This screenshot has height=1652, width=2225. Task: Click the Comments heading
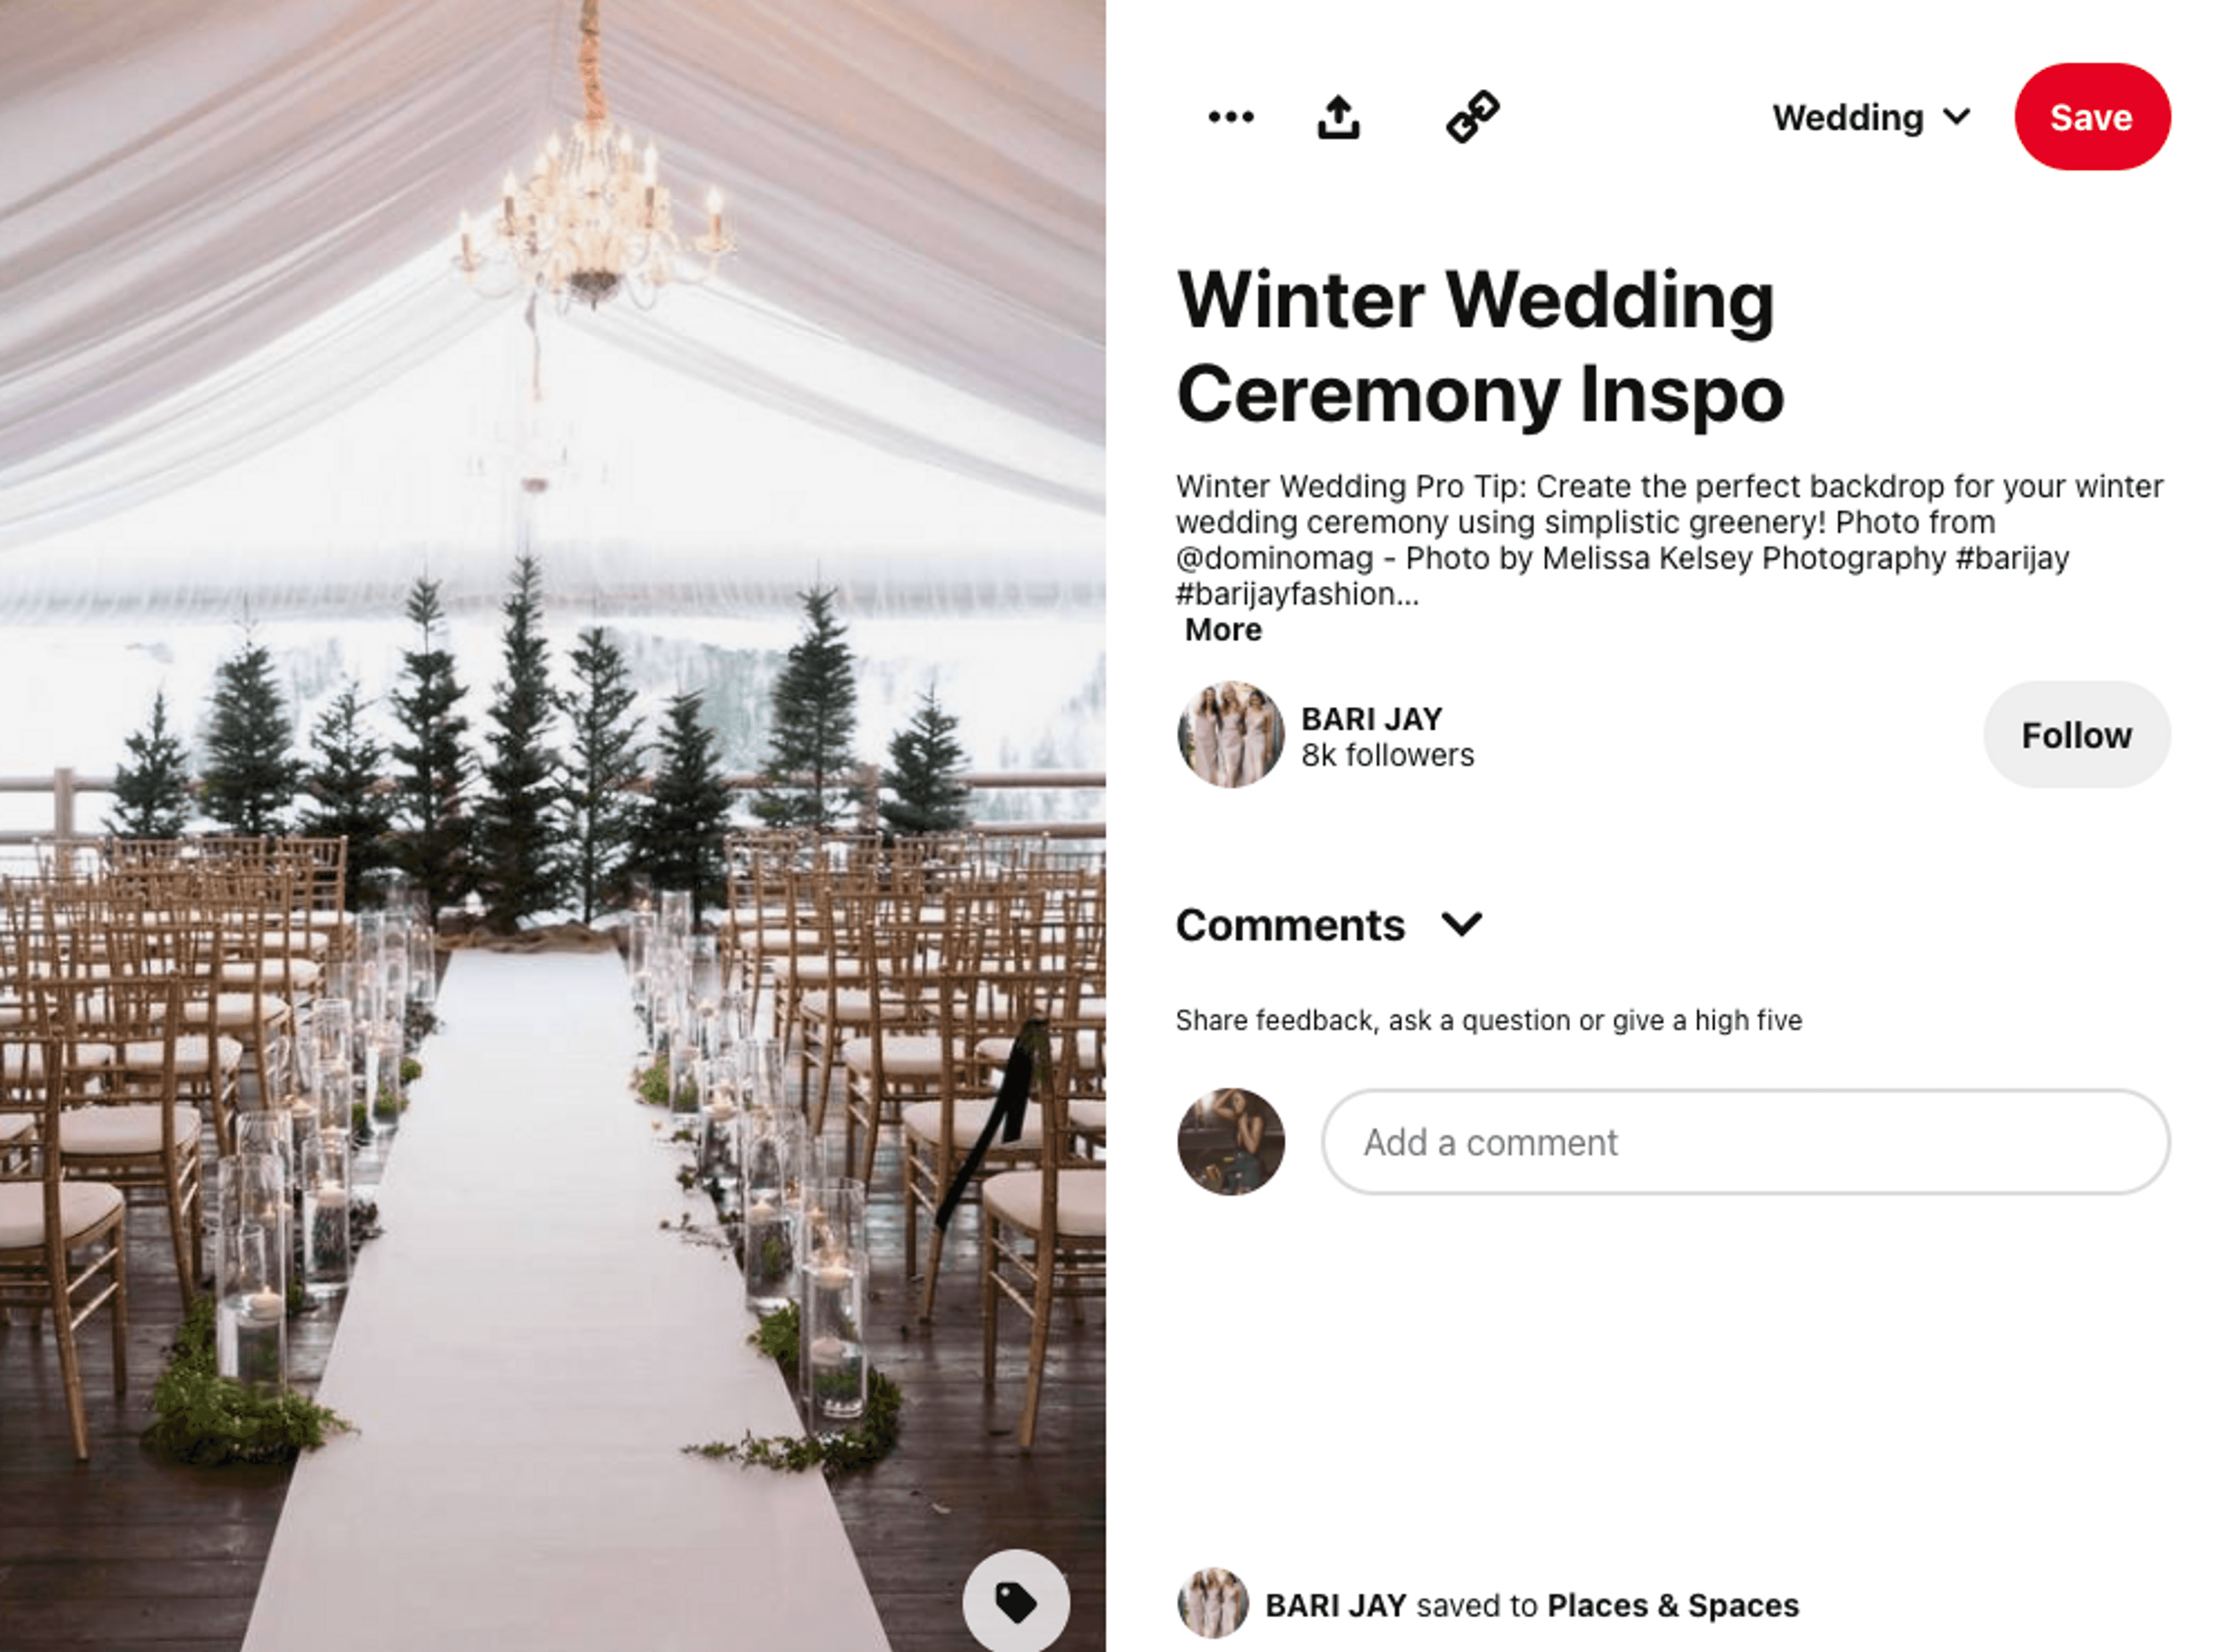pyautogui.click(x=1290, y=925)
